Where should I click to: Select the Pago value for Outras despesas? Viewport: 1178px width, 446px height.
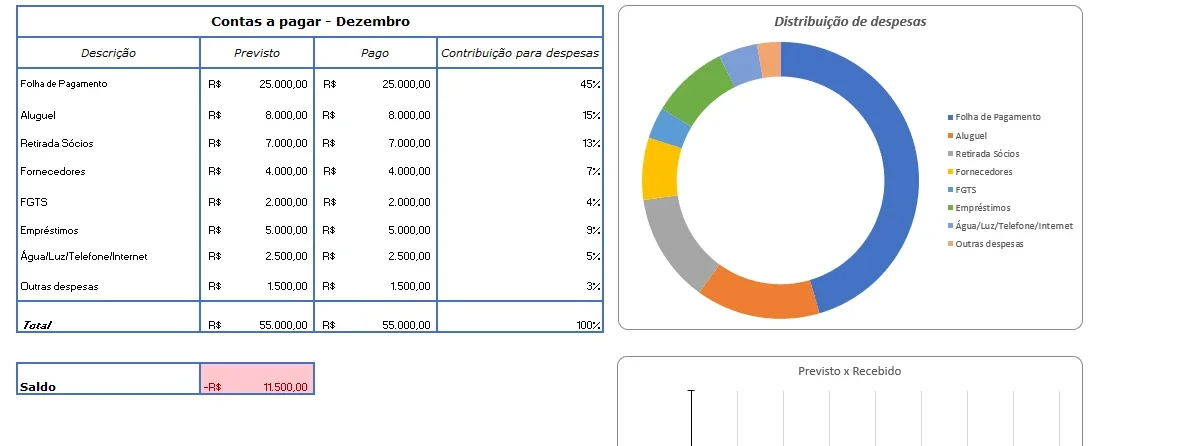(x=376, y=286)
